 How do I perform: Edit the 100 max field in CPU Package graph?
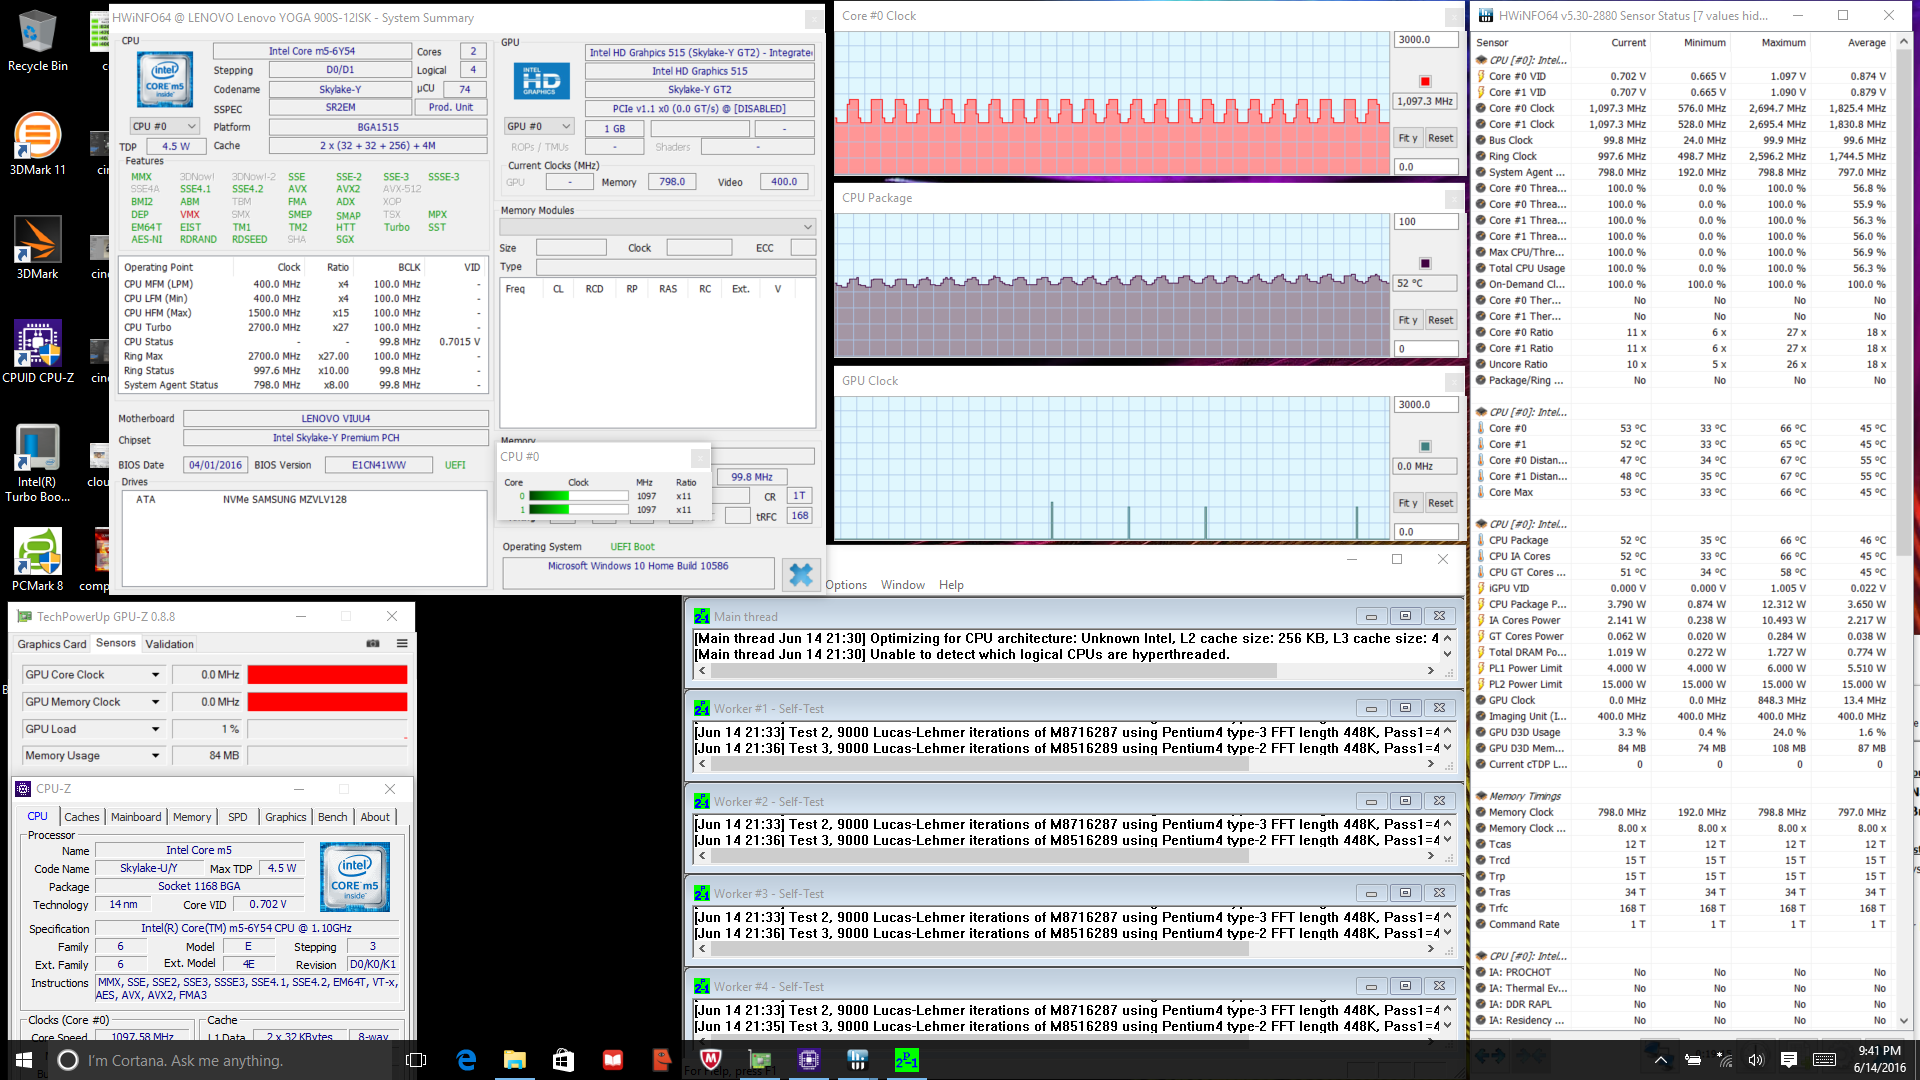pyautogui.click(x=1426, y=222)
